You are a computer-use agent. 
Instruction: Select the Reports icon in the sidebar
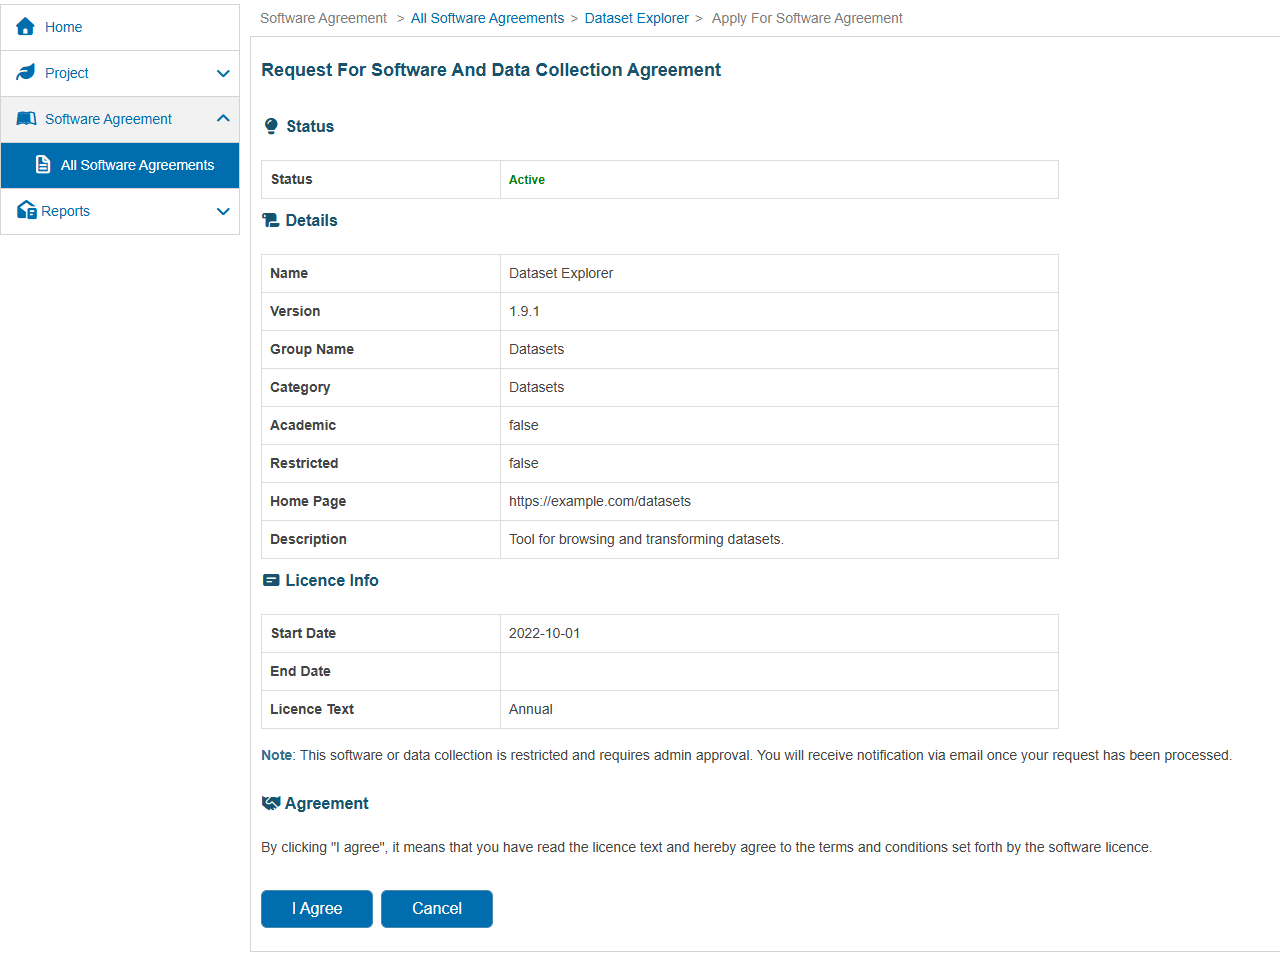[x=25, y=211]
